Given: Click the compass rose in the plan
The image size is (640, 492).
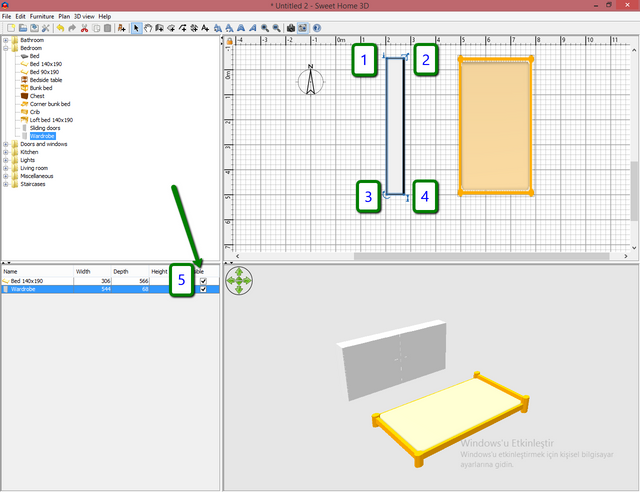Looking at the screenshot, I should pyautogui.click(x=311, y=80).
